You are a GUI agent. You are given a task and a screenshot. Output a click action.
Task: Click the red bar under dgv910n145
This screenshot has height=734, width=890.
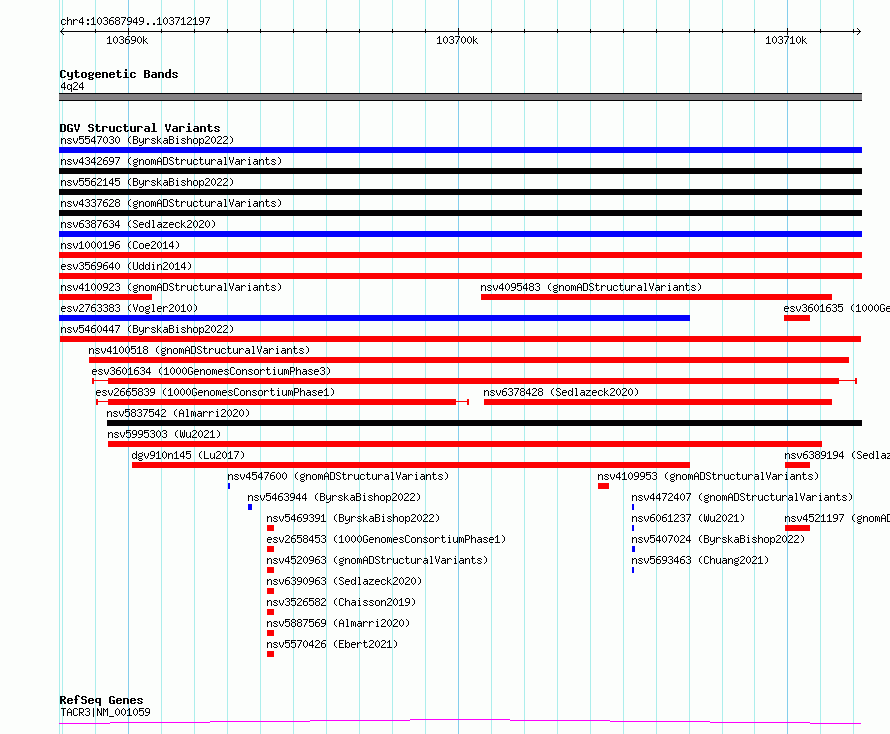click(411, 465)
